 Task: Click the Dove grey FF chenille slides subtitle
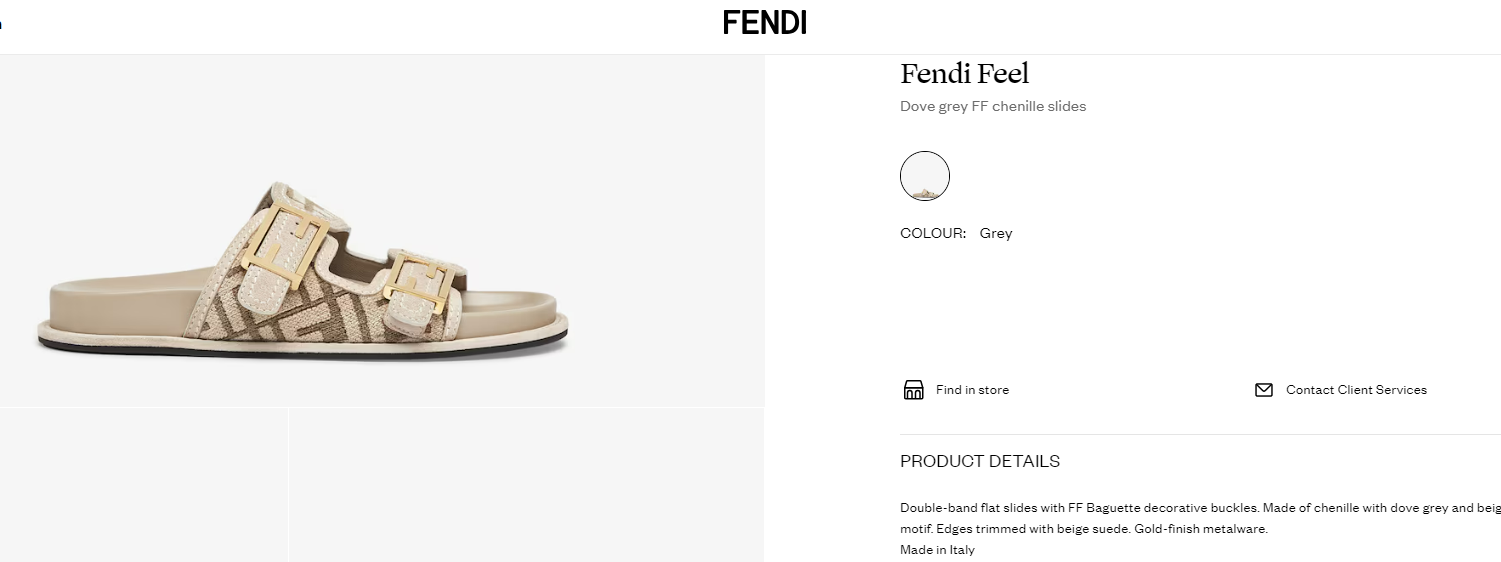click(x=993, y=106)
